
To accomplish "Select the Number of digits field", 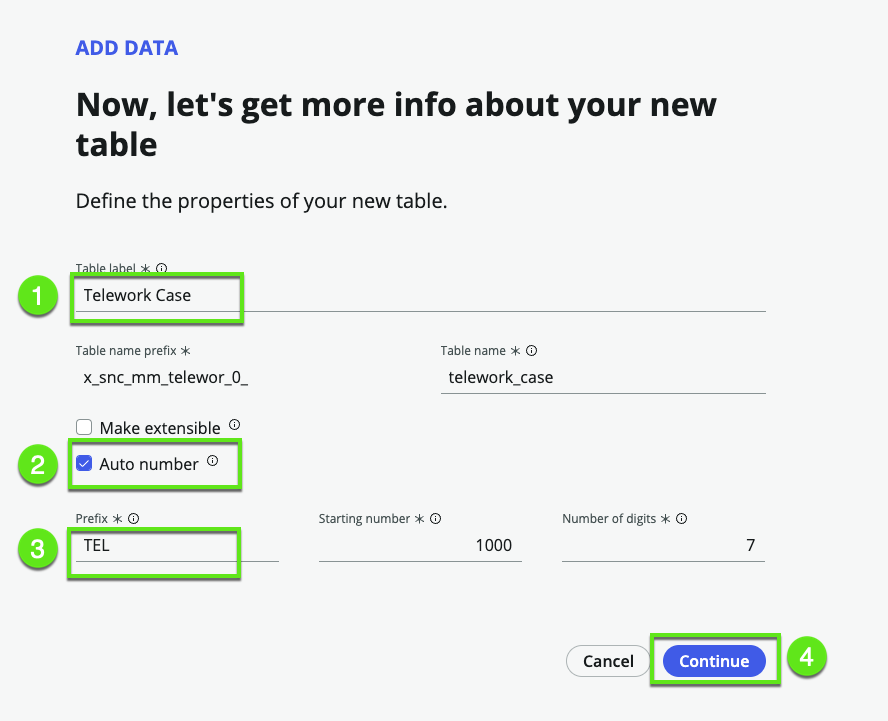I will (663, 546).
